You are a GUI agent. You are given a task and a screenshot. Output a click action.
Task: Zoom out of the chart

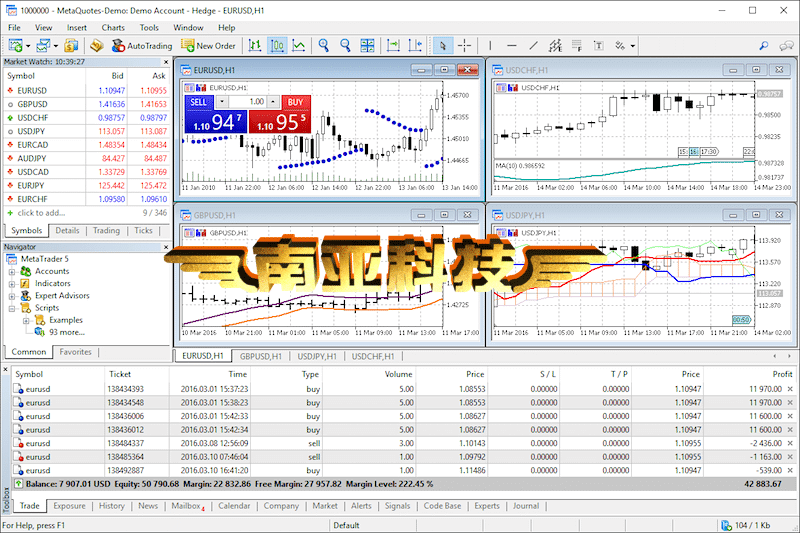click(345, 45)
